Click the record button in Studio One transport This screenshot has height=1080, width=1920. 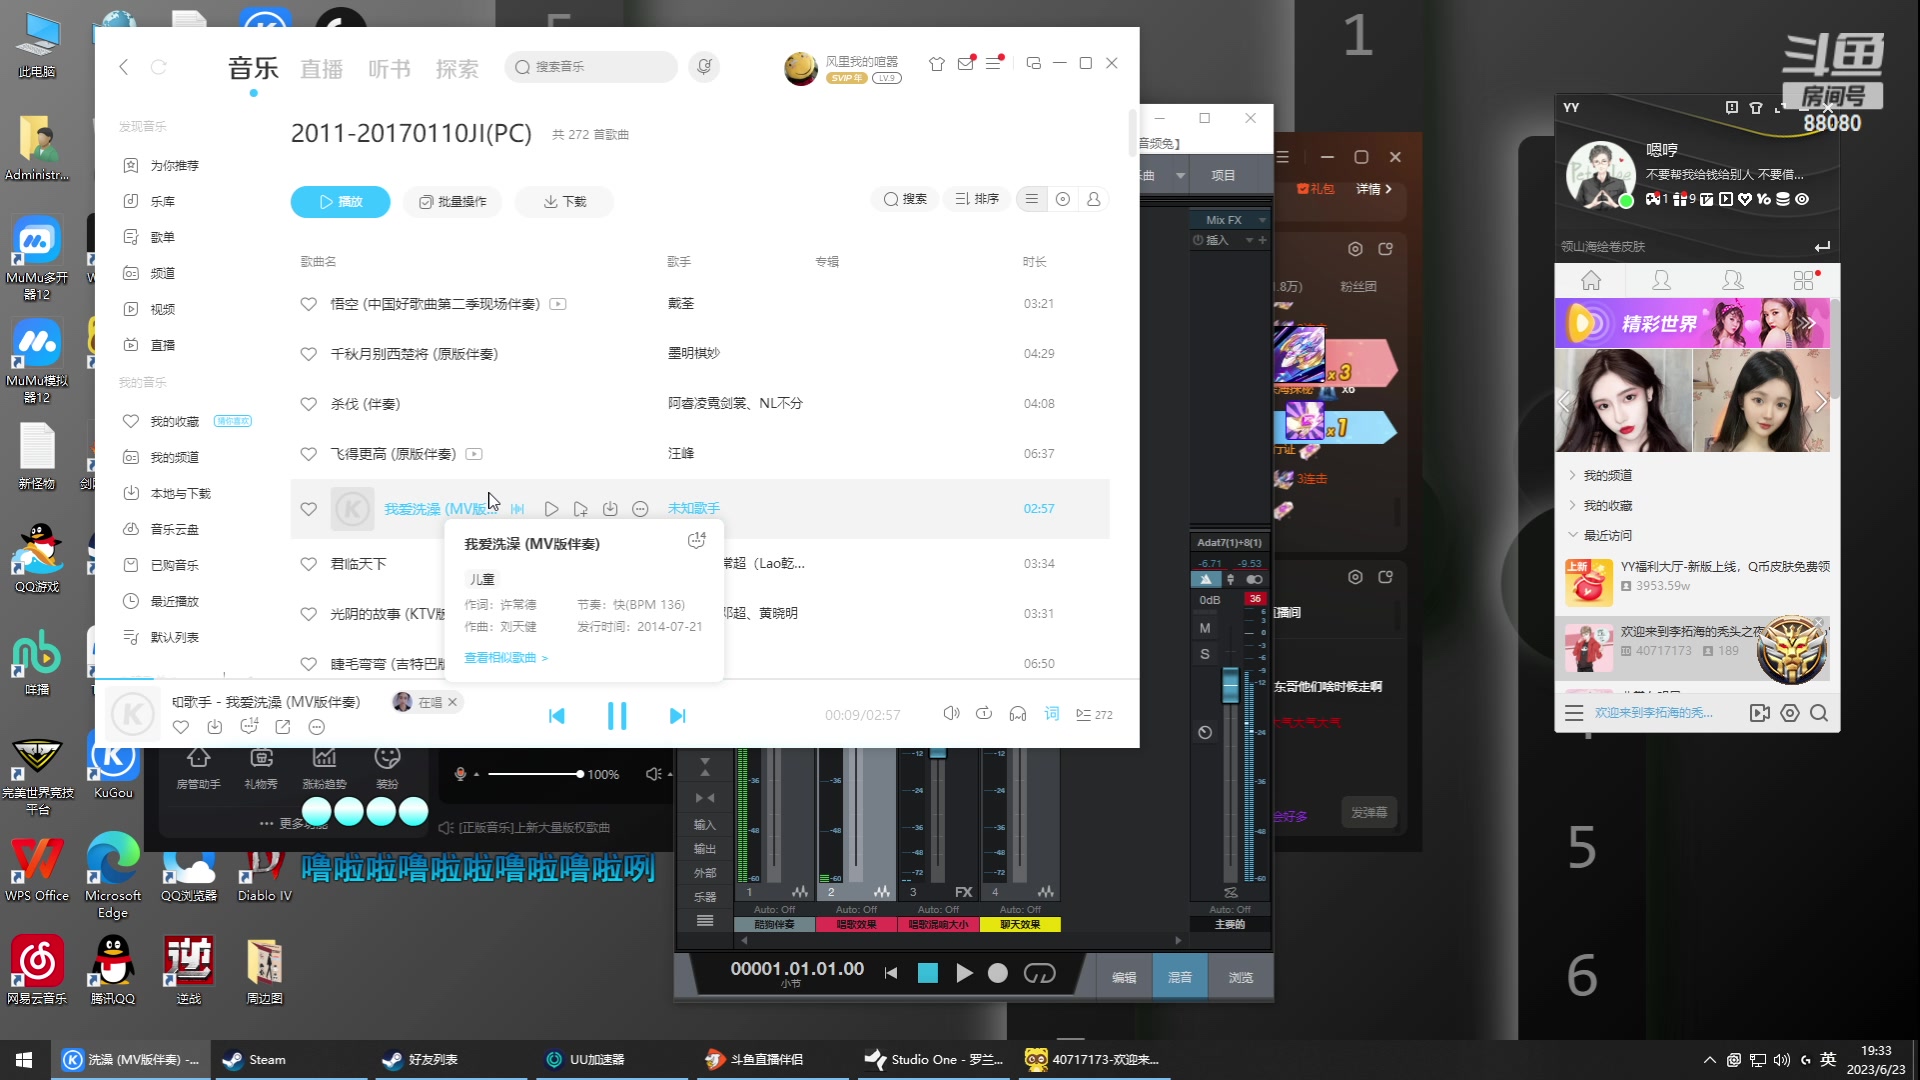997,973
